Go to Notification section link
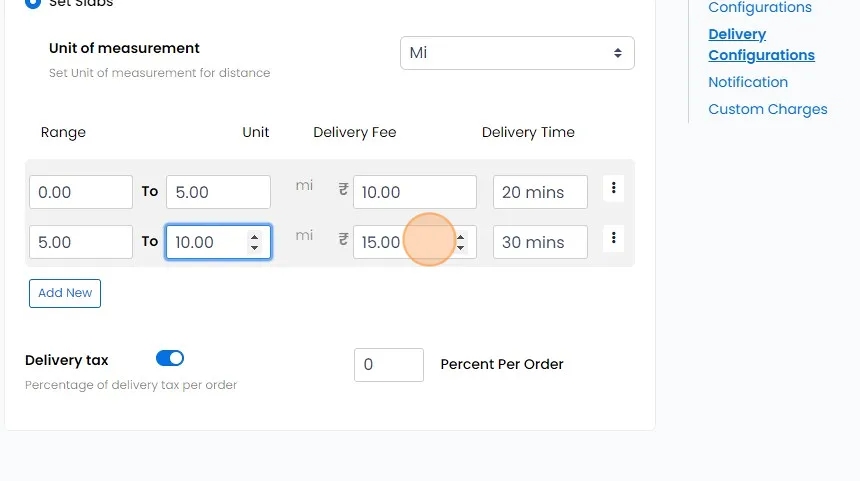This screenshot has width=860, height=481. 747,82
